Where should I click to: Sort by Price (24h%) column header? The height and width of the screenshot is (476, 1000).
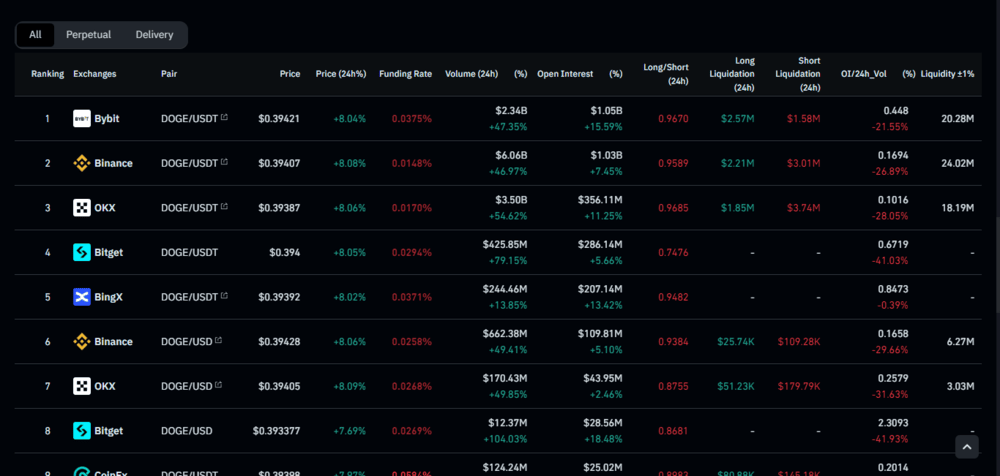341,74
